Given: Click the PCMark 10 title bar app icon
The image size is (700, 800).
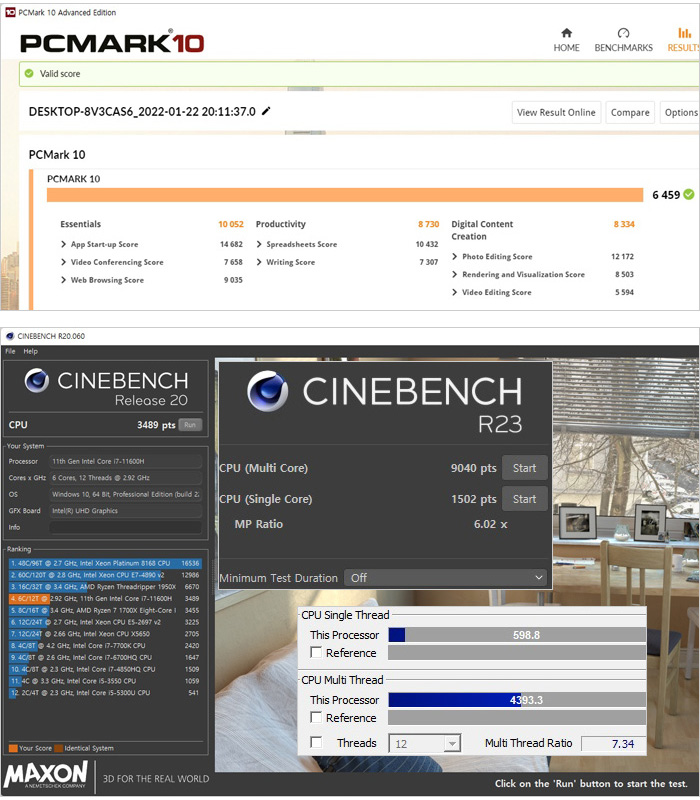Looking at the screenshot, I should click(x=10, y=12).
